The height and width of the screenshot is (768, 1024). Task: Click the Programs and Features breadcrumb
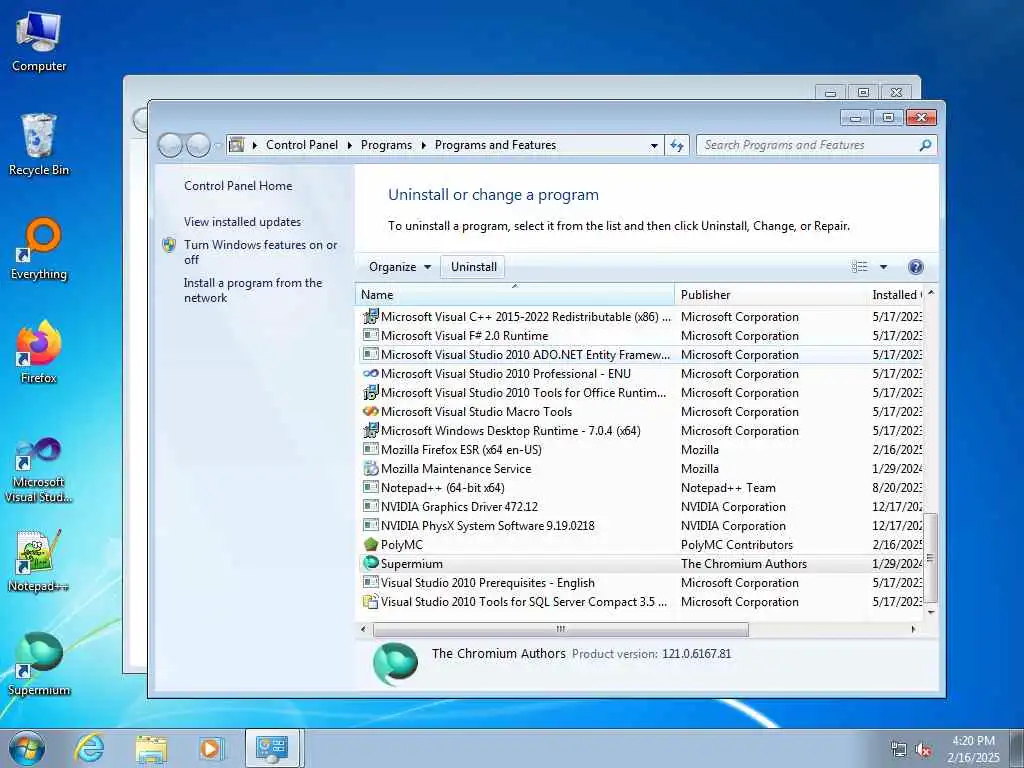point(496,145)
